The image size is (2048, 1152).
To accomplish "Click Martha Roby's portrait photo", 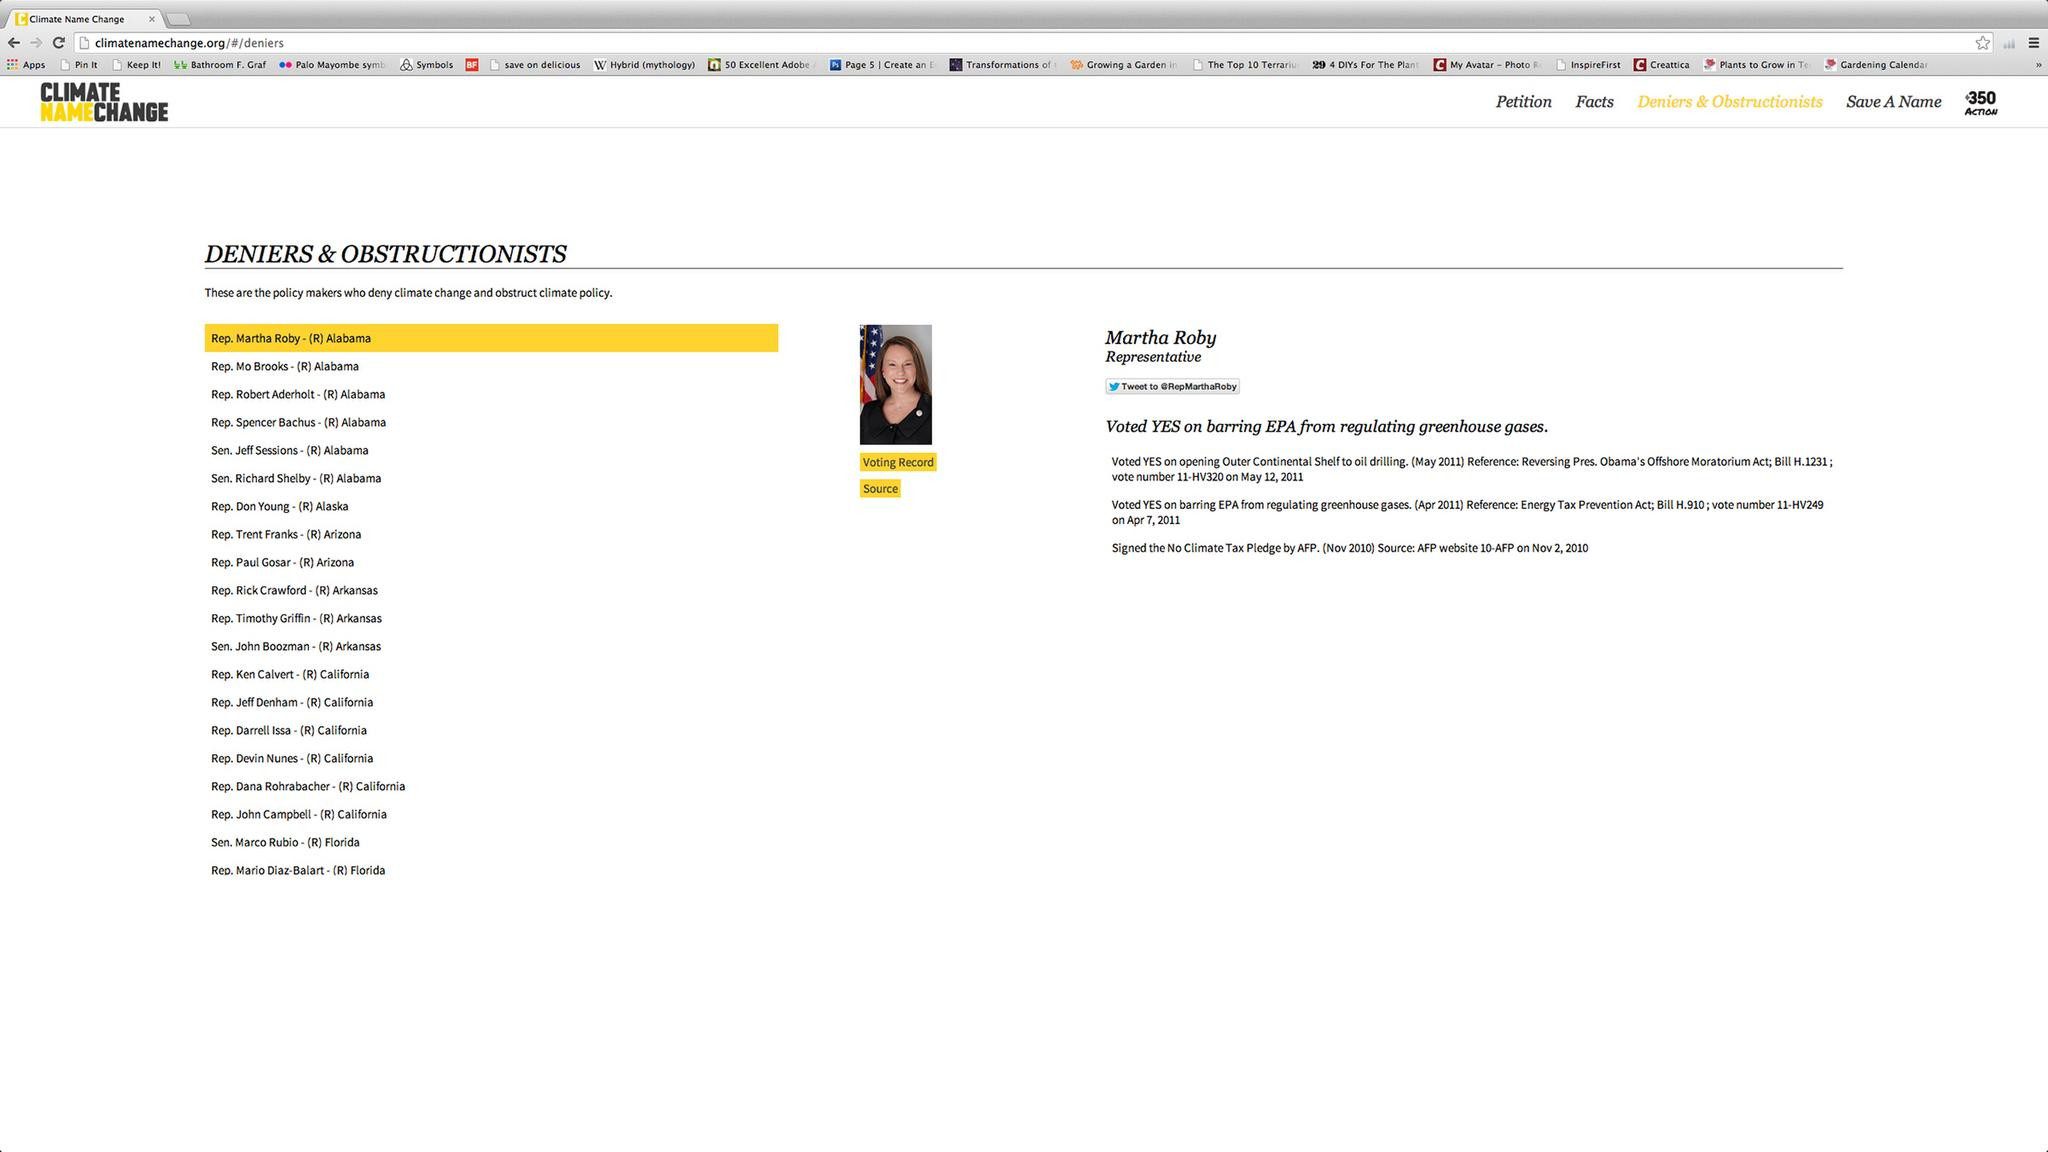I will click(x=895, y=385).
